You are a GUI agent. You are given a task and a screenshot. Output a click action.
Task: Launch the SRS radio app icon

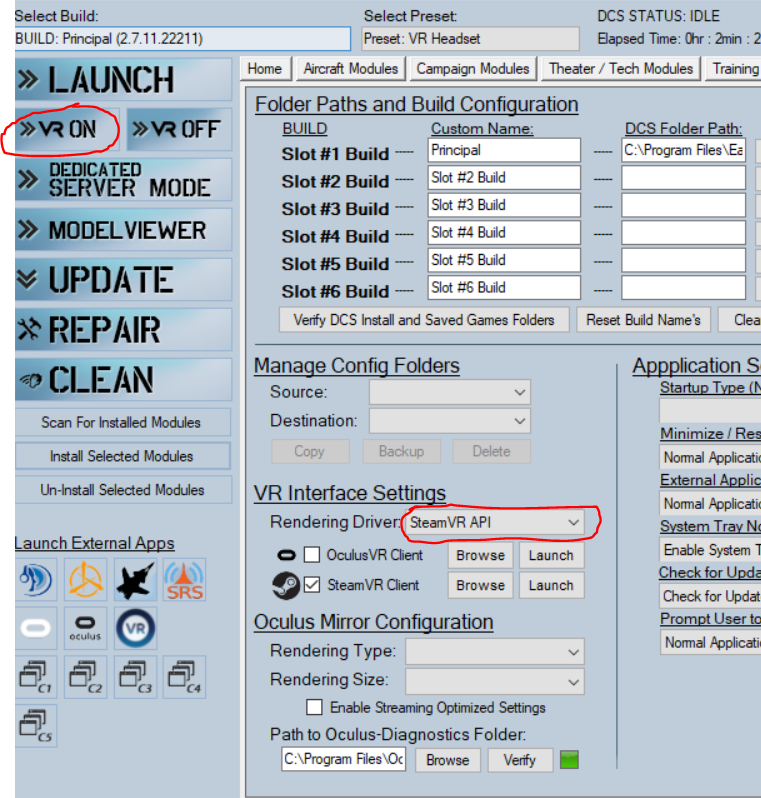click(184, 579)
